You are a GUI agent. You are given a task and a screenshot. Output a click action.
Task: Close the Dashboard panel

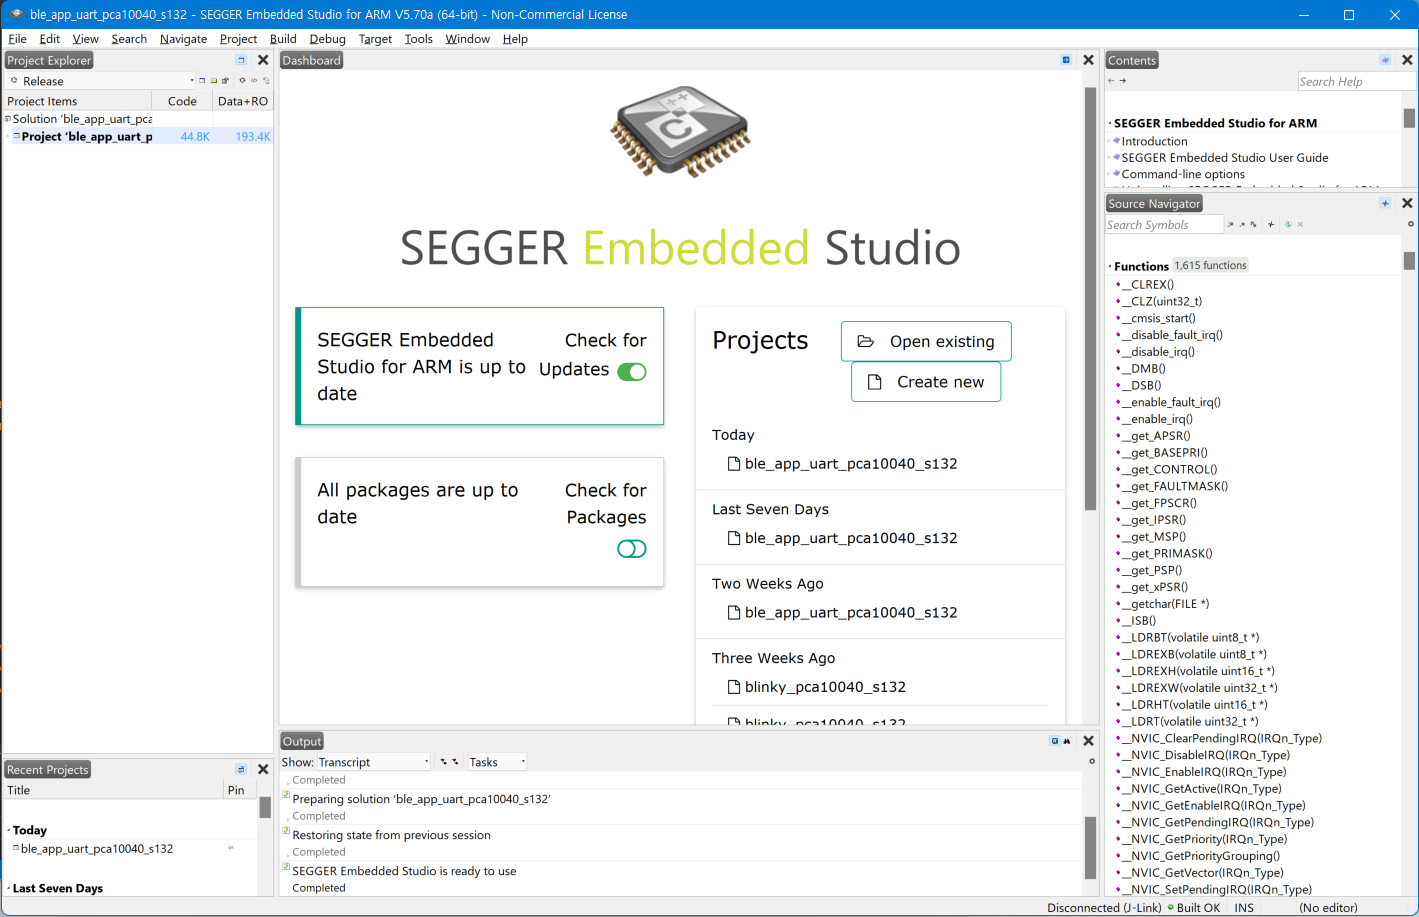(x=1088, y=60)
